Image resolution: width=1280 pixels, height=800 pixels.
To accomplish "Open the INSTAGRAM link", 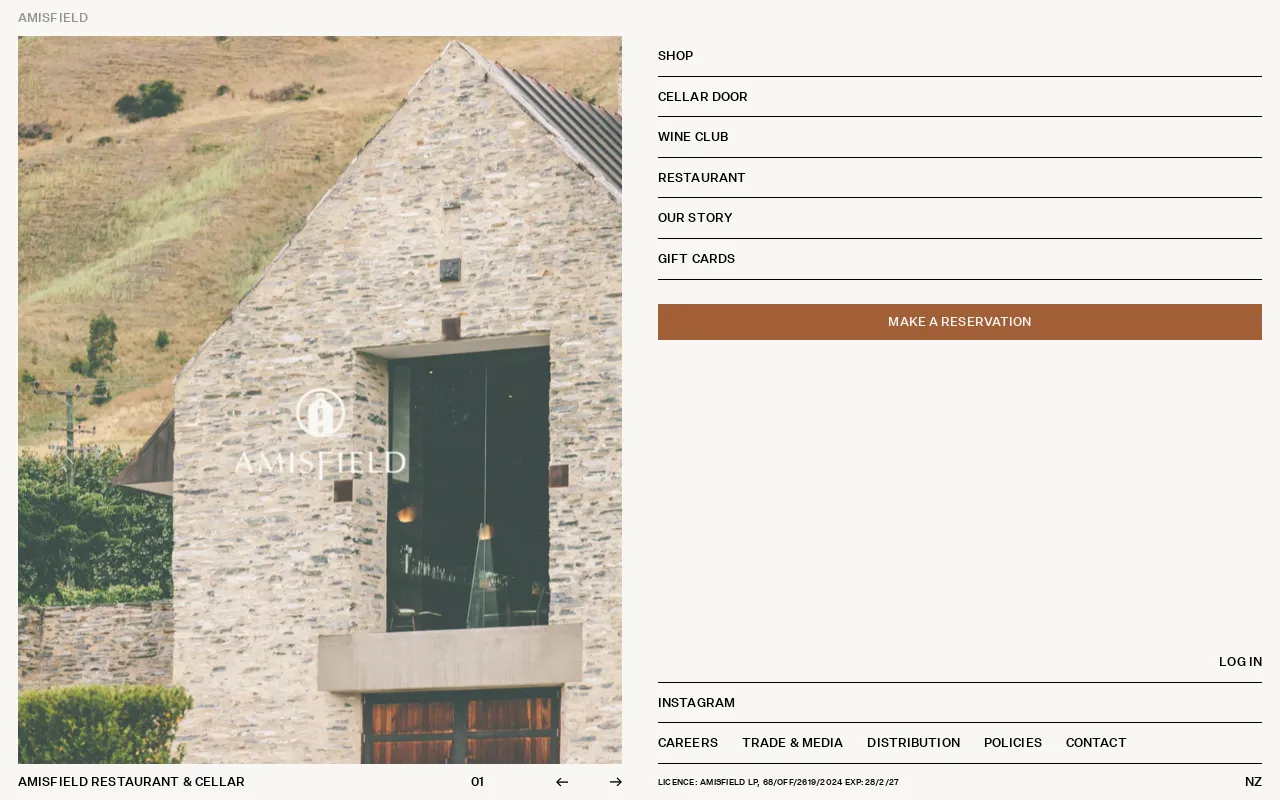I will coord(696,702).
